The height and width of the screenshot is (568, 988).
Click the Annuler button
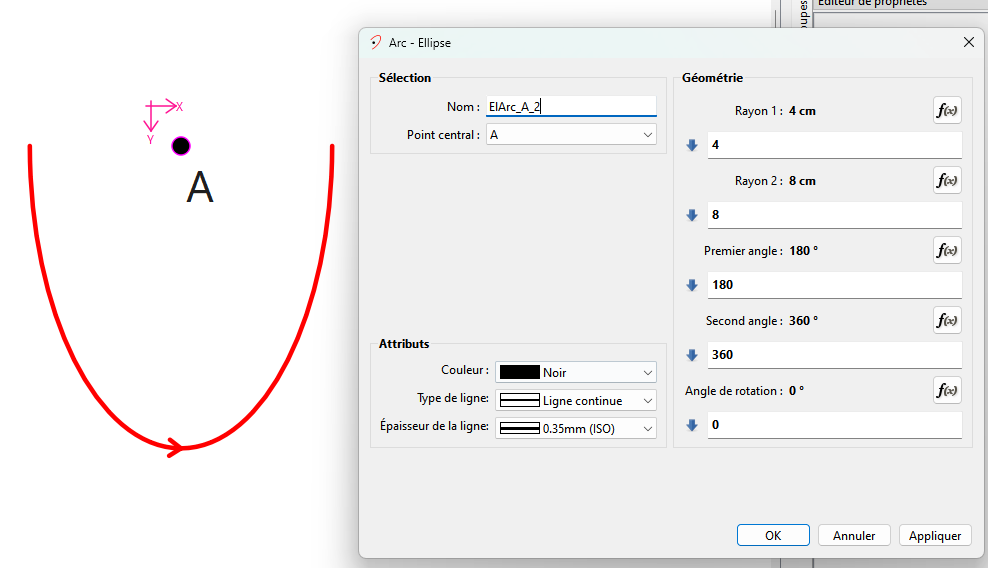click(x=854, y=536)
